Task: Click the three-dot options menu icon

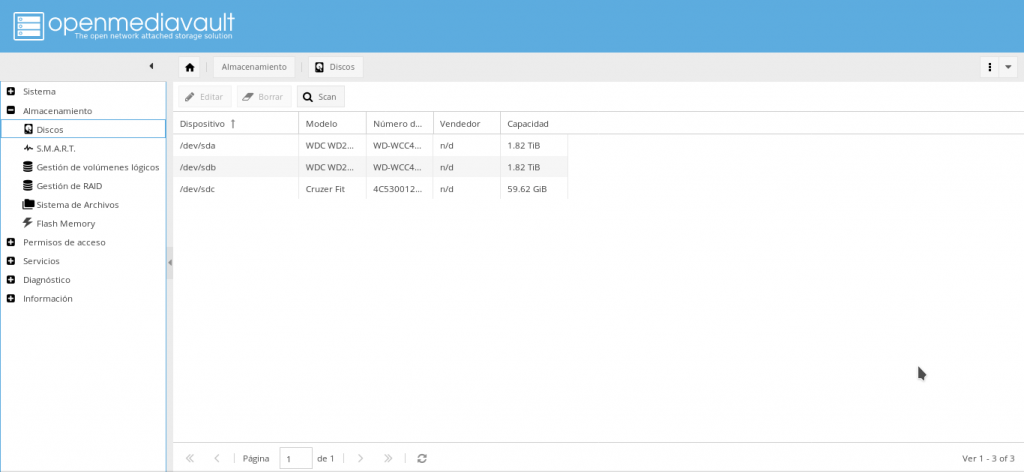Action: 990,67
